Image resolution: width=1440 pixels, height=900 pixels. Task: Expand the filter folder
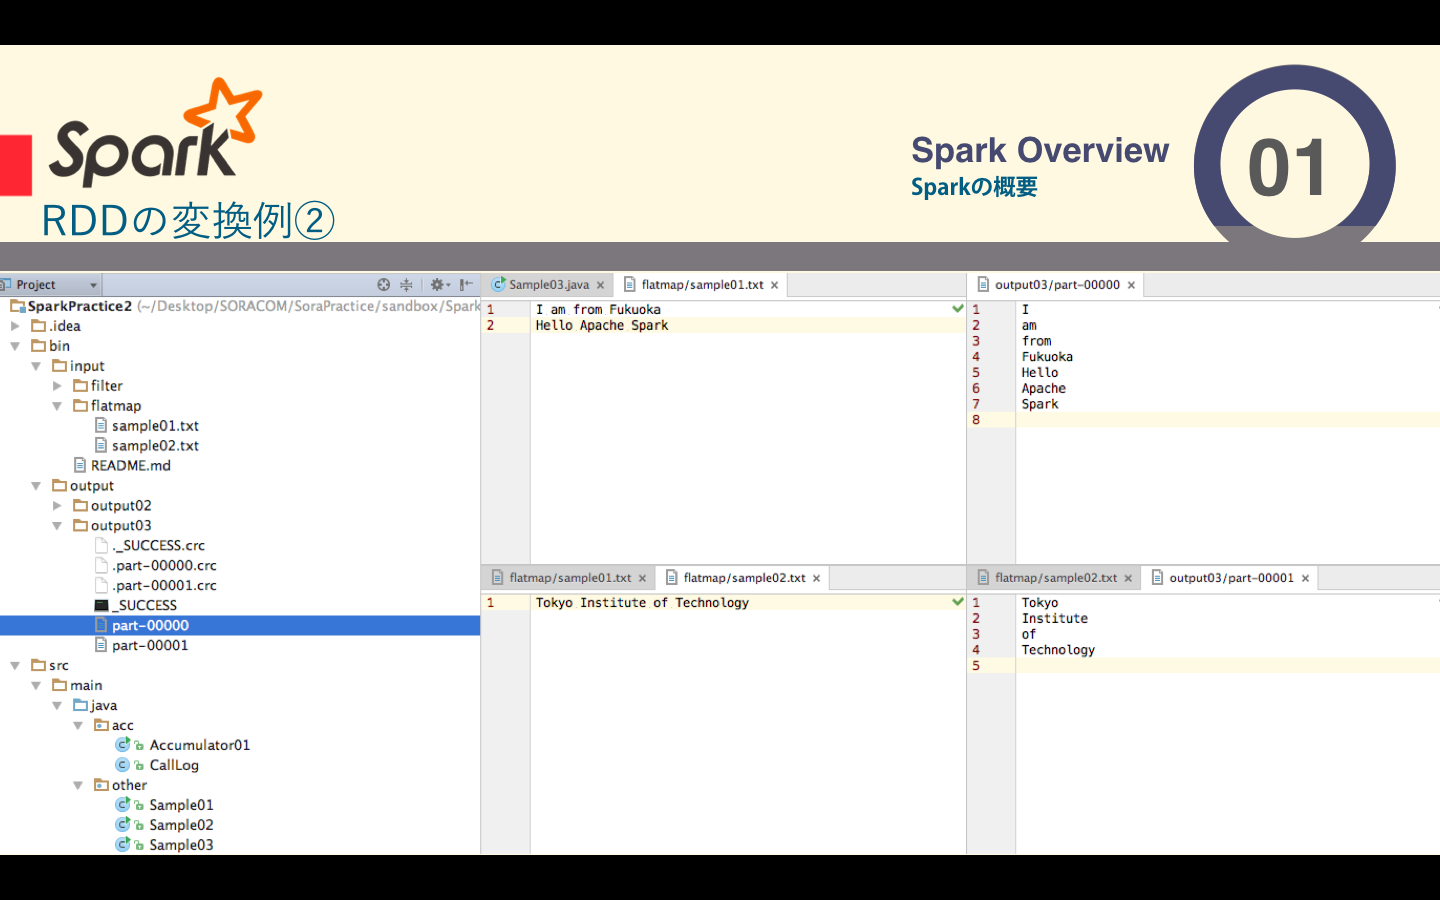[x=57, y=385]
